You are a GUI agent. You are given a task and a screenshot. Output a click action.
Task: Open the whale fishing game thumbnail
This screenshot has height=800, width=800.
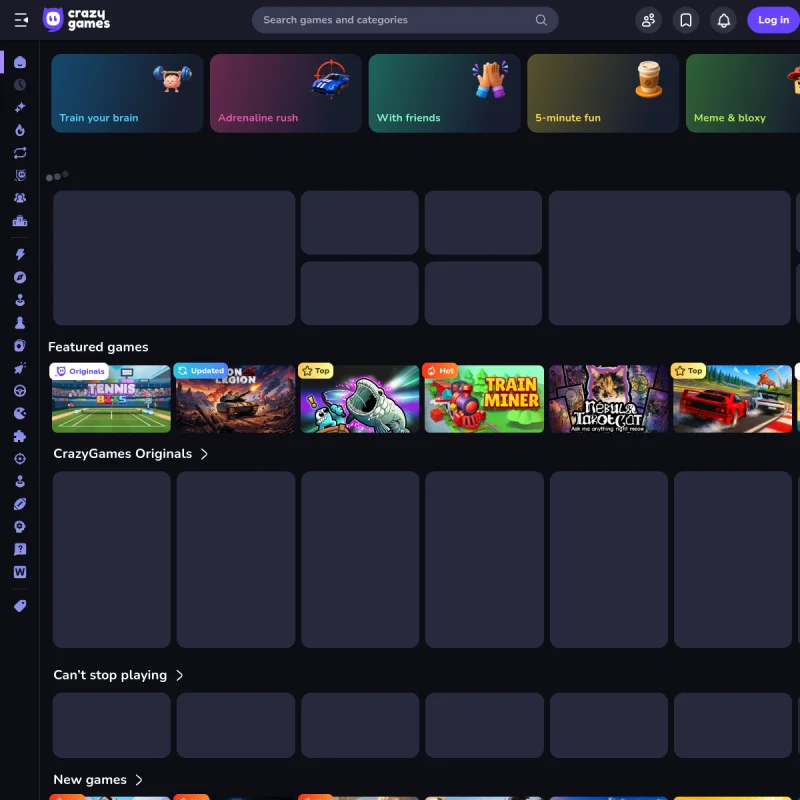[360, 399]
